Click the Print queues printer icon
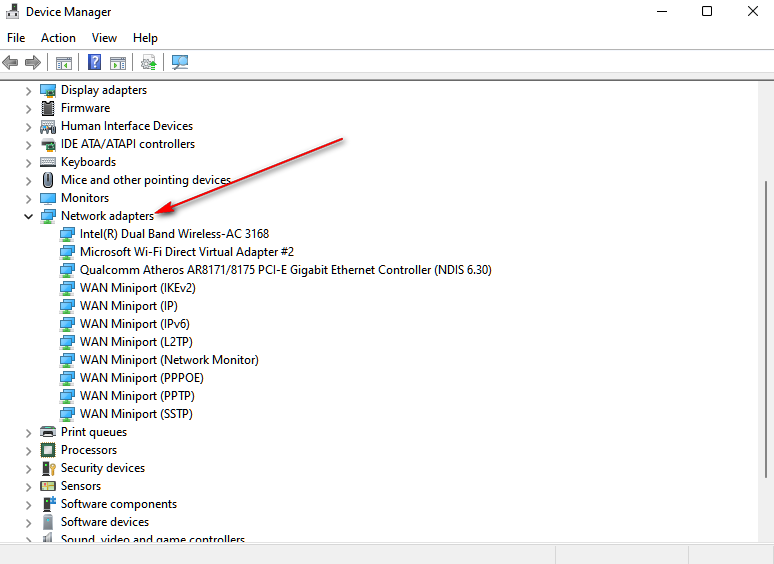 [x=48, y=432]
